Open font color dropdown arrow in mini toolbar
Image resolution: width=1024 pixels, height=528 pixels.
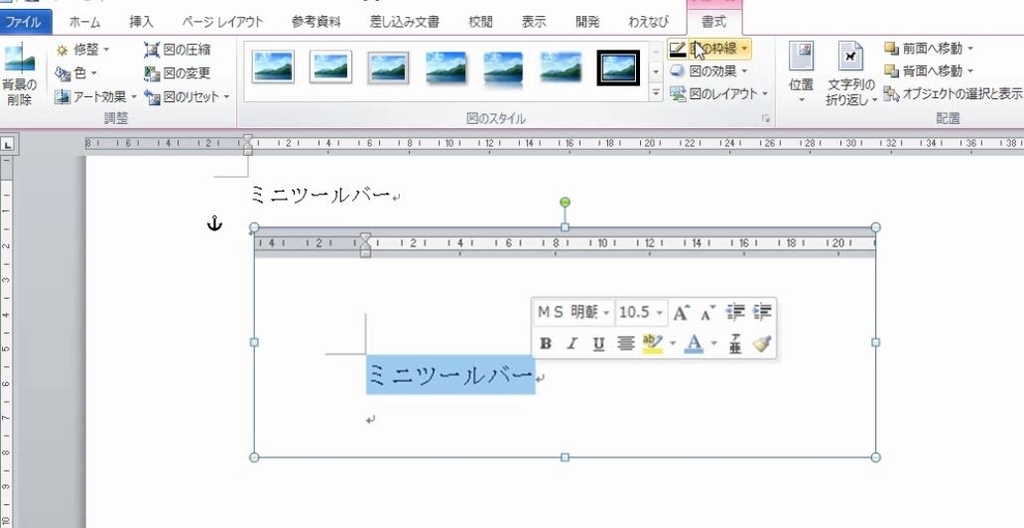714,343
